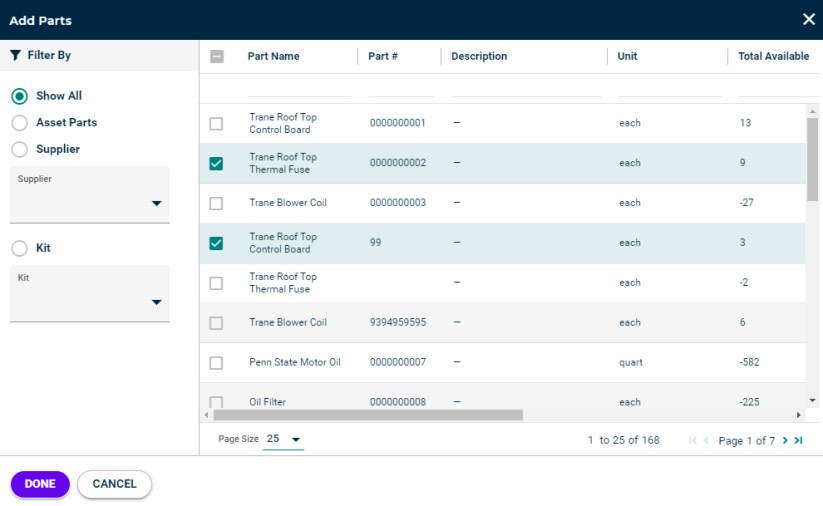Close the Add Parts dialog
The height and width of the screenshot is (506, 823).
click(809, 19)
